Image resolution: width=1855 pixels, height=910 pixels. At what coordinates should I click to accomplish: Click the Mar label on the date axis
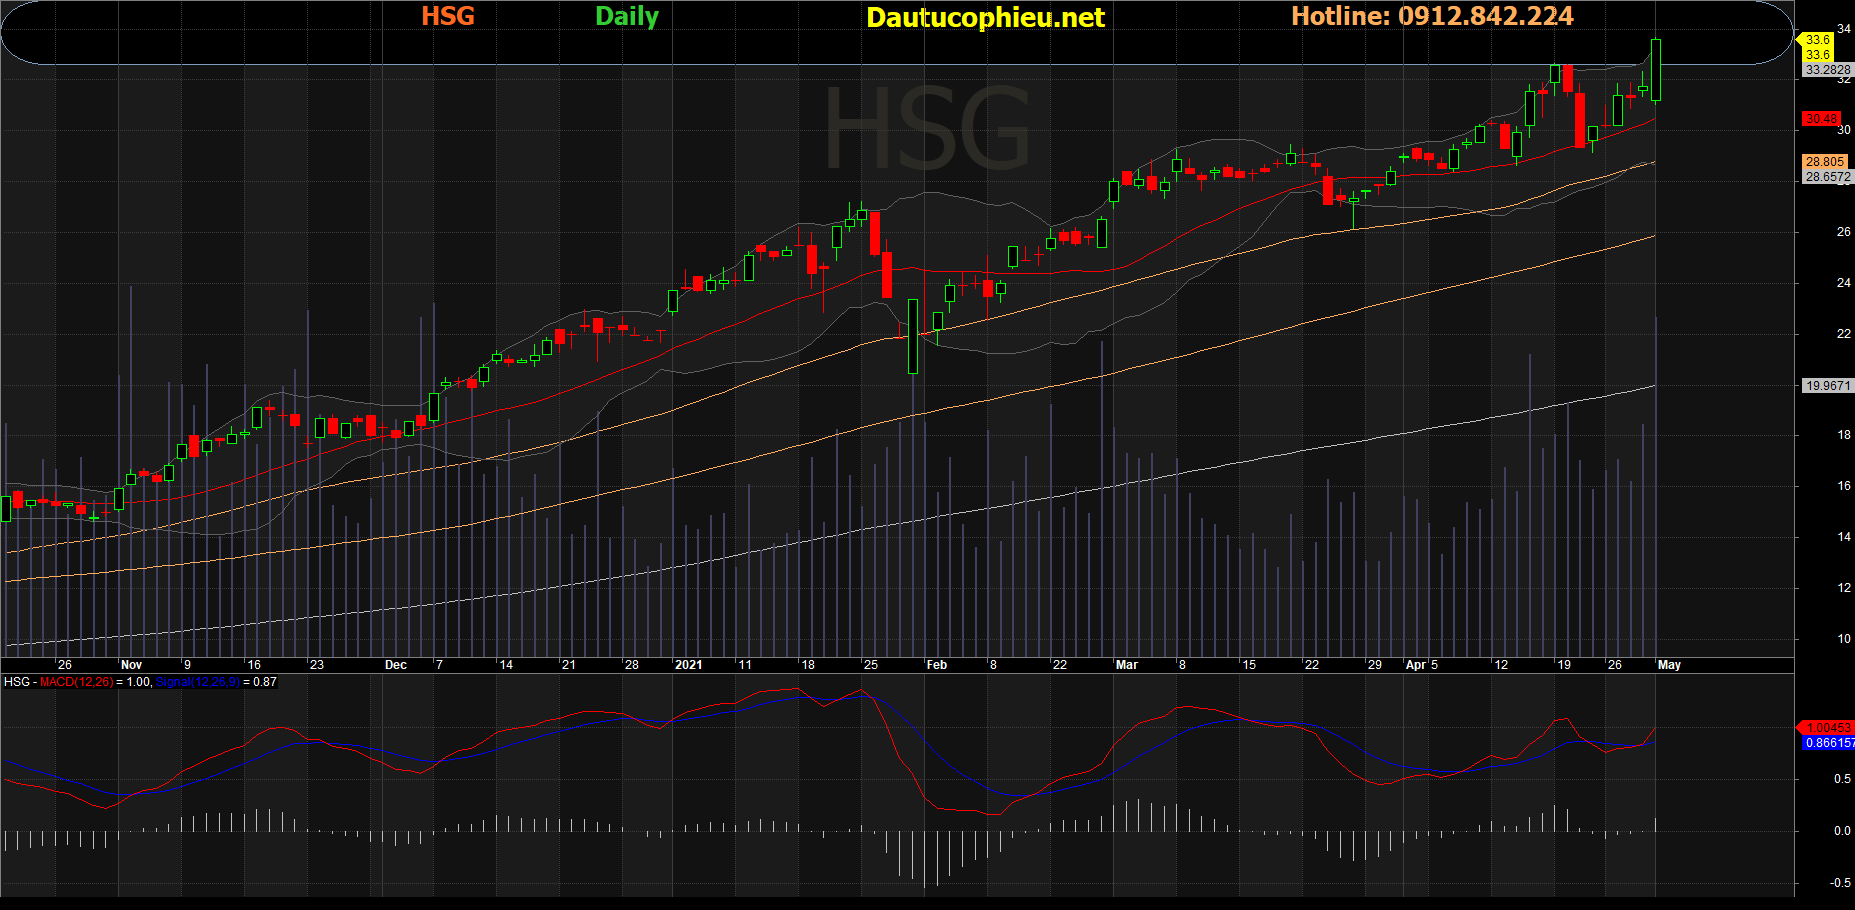click(x=1127, y=665)
